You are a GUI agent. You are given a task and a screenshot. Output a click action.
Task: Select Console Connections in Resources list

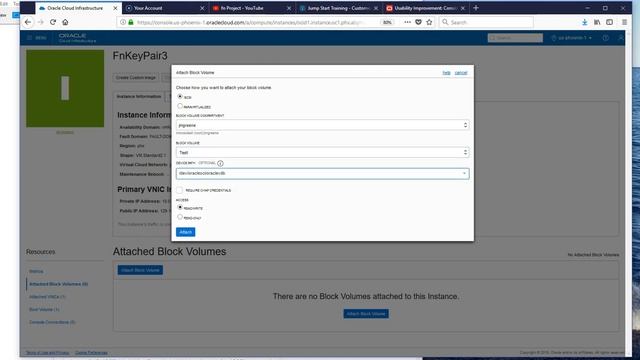(52, 322)
